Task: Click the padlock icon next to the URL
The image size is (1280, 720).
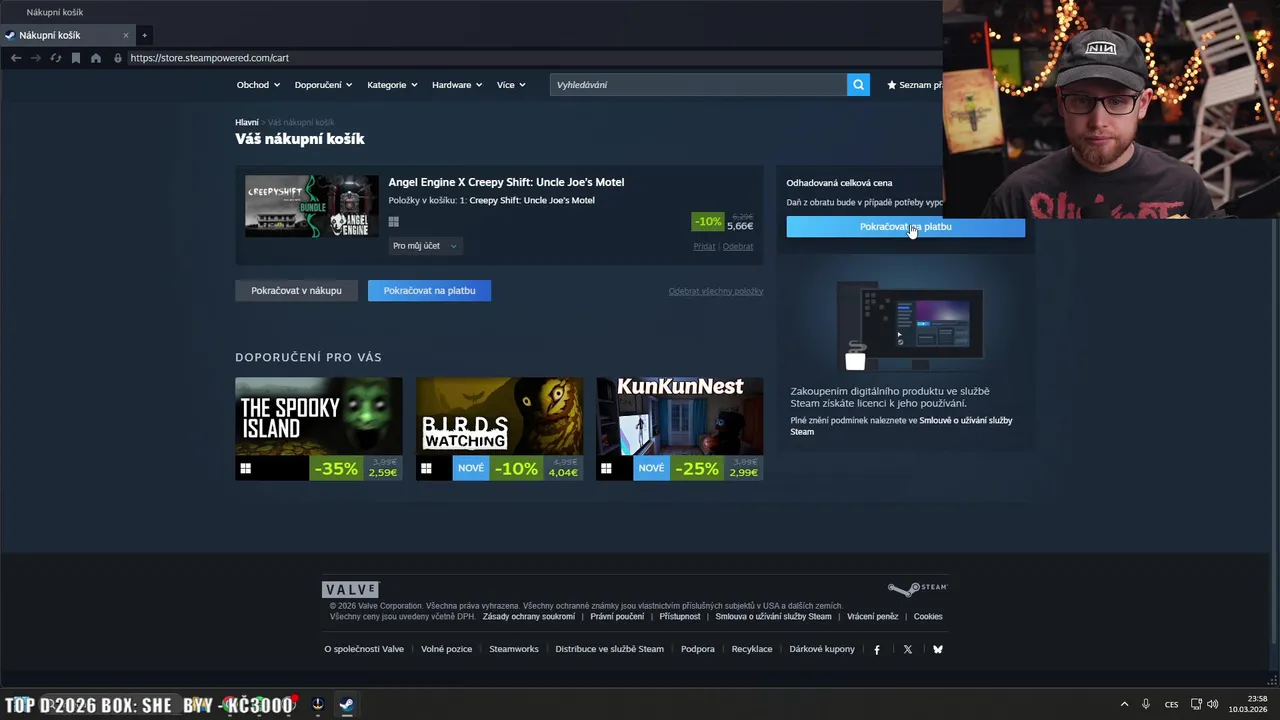Action: point(118,58)
